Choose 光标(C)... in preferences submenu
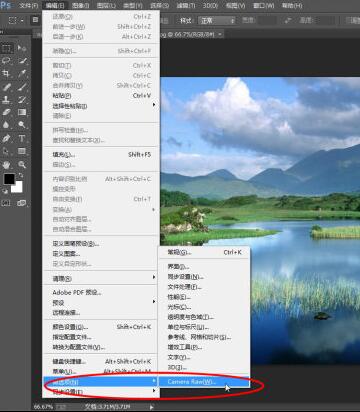 tap(204, 307)
